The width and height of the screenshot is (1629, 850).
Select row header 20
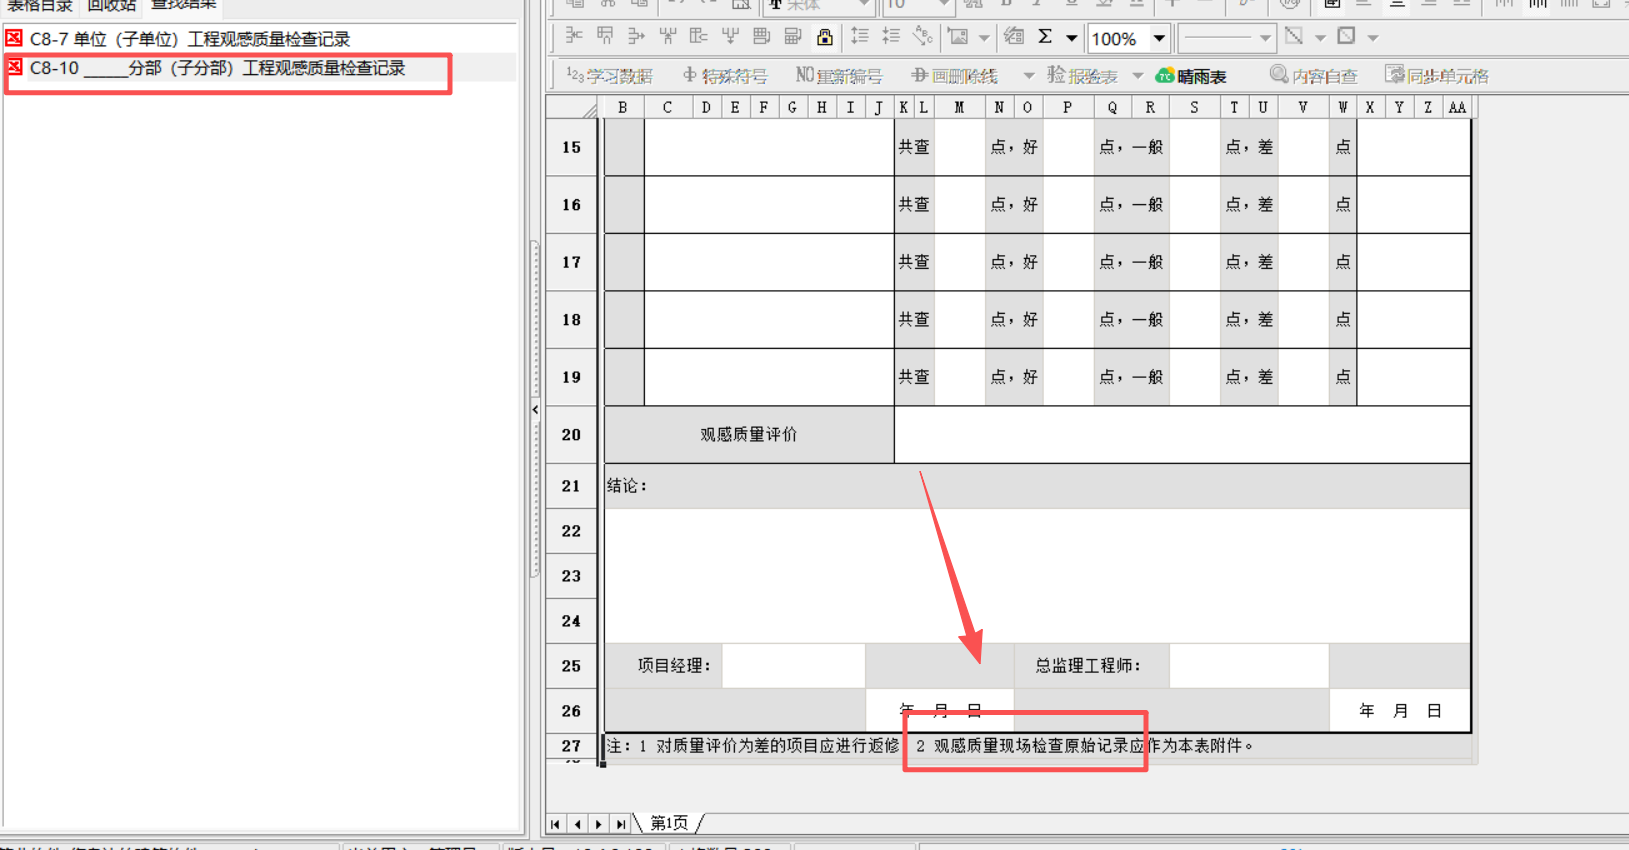(x=571, y=434)
